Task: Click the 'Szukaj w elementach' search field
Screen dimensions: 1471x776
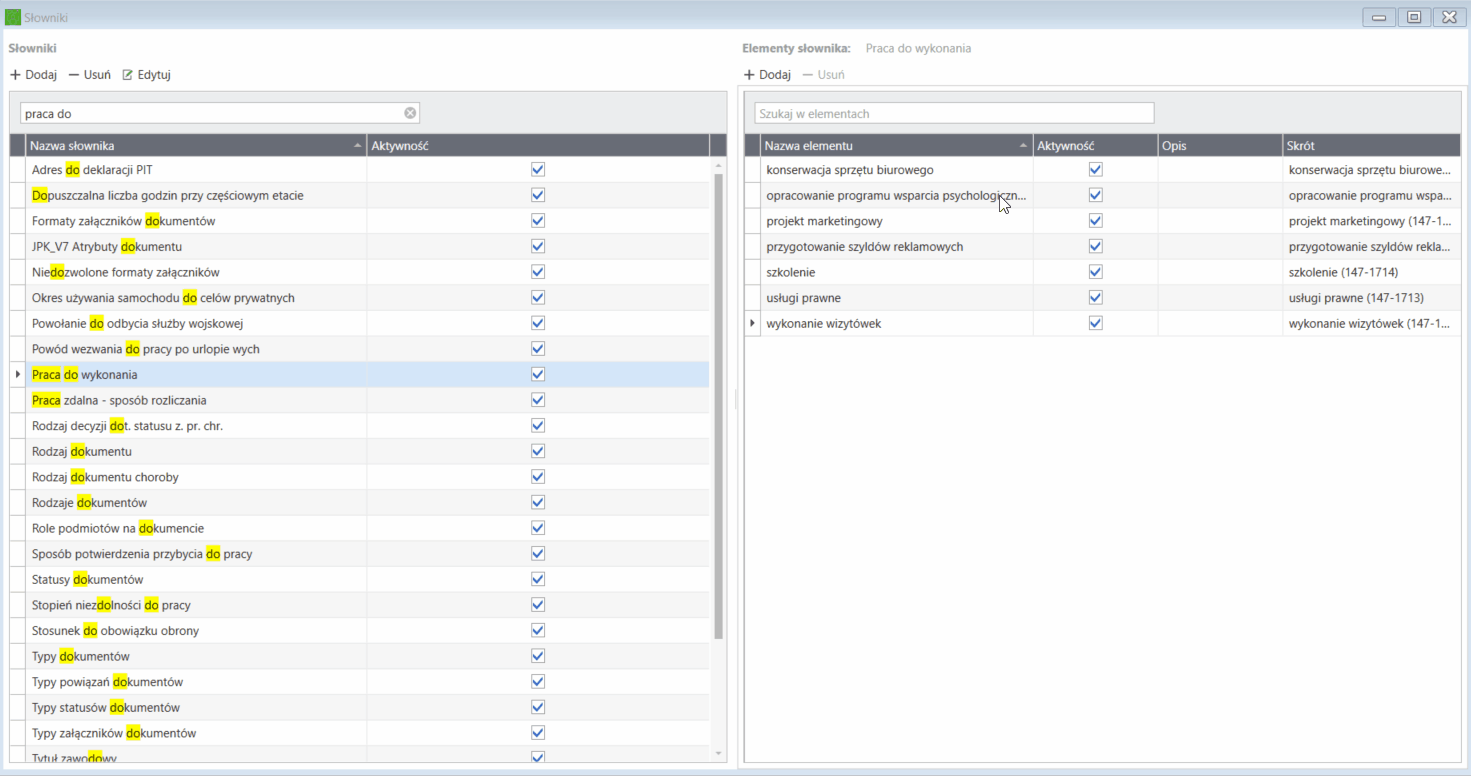Action: 954,113
